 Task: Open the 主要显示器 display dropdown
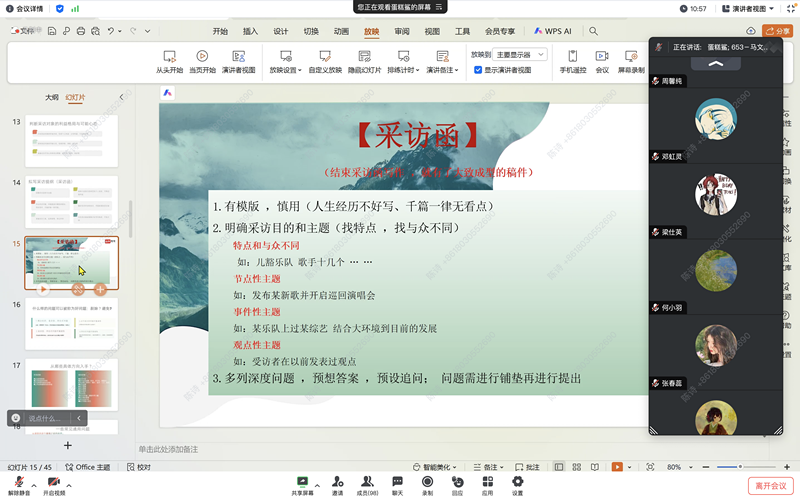(522, 54)
